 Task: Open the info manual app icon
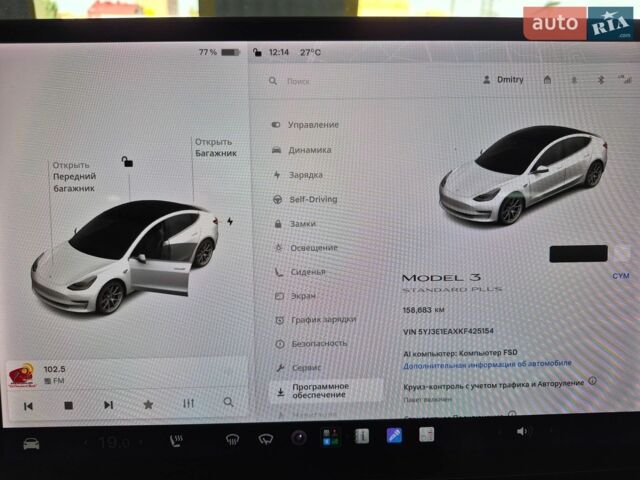tap(362, 436)
